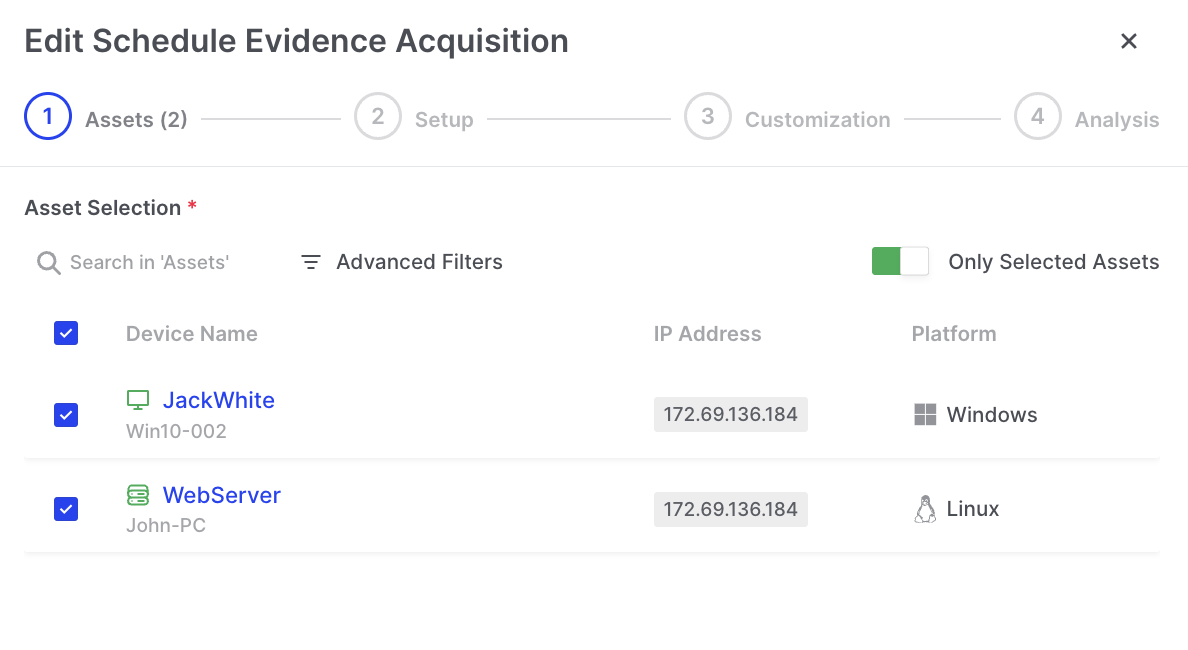This screenshot has width=1188, height=650.
Task: Focus the Search in 'Assets' field
Action: tap(150, 263)
